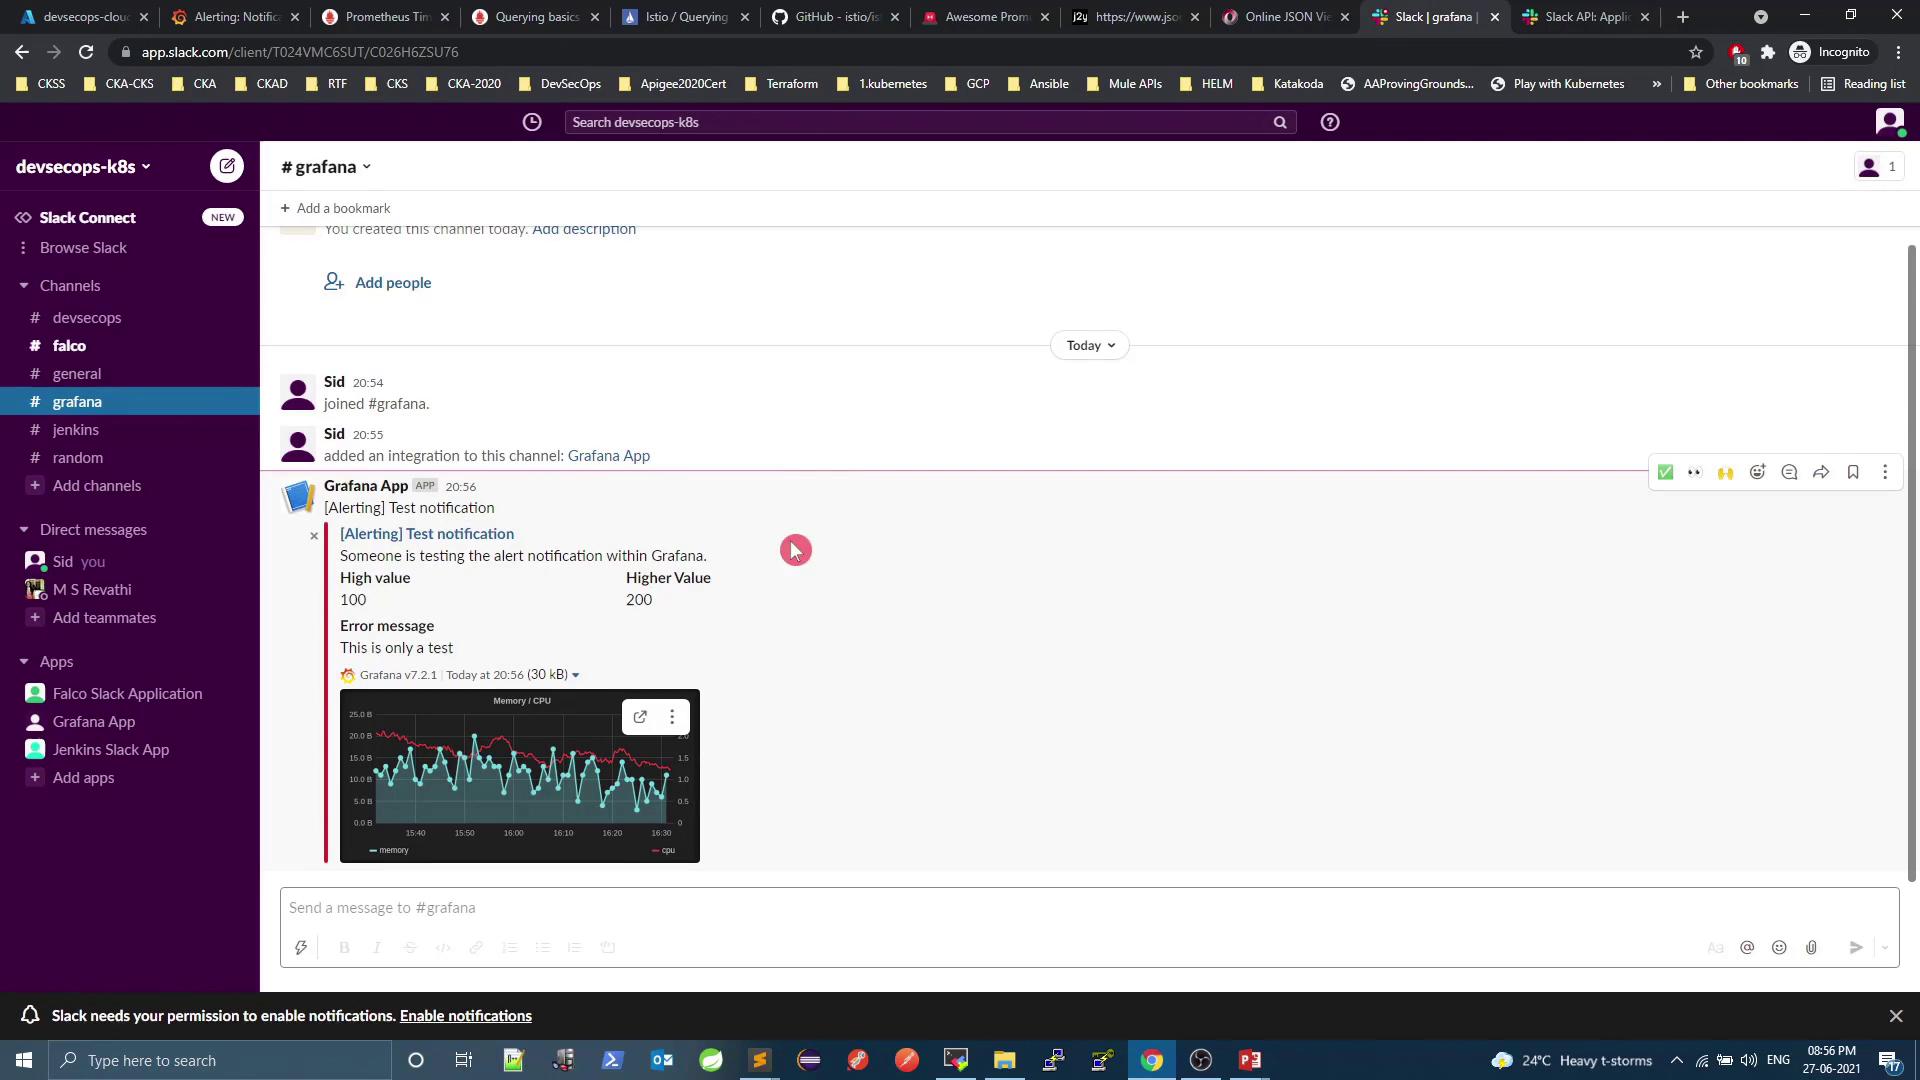Image resolution: width=1920 pixels, height=1080 pixels.
Task: Expand the Today date dropdown
Action: [x=1089, y=345]
